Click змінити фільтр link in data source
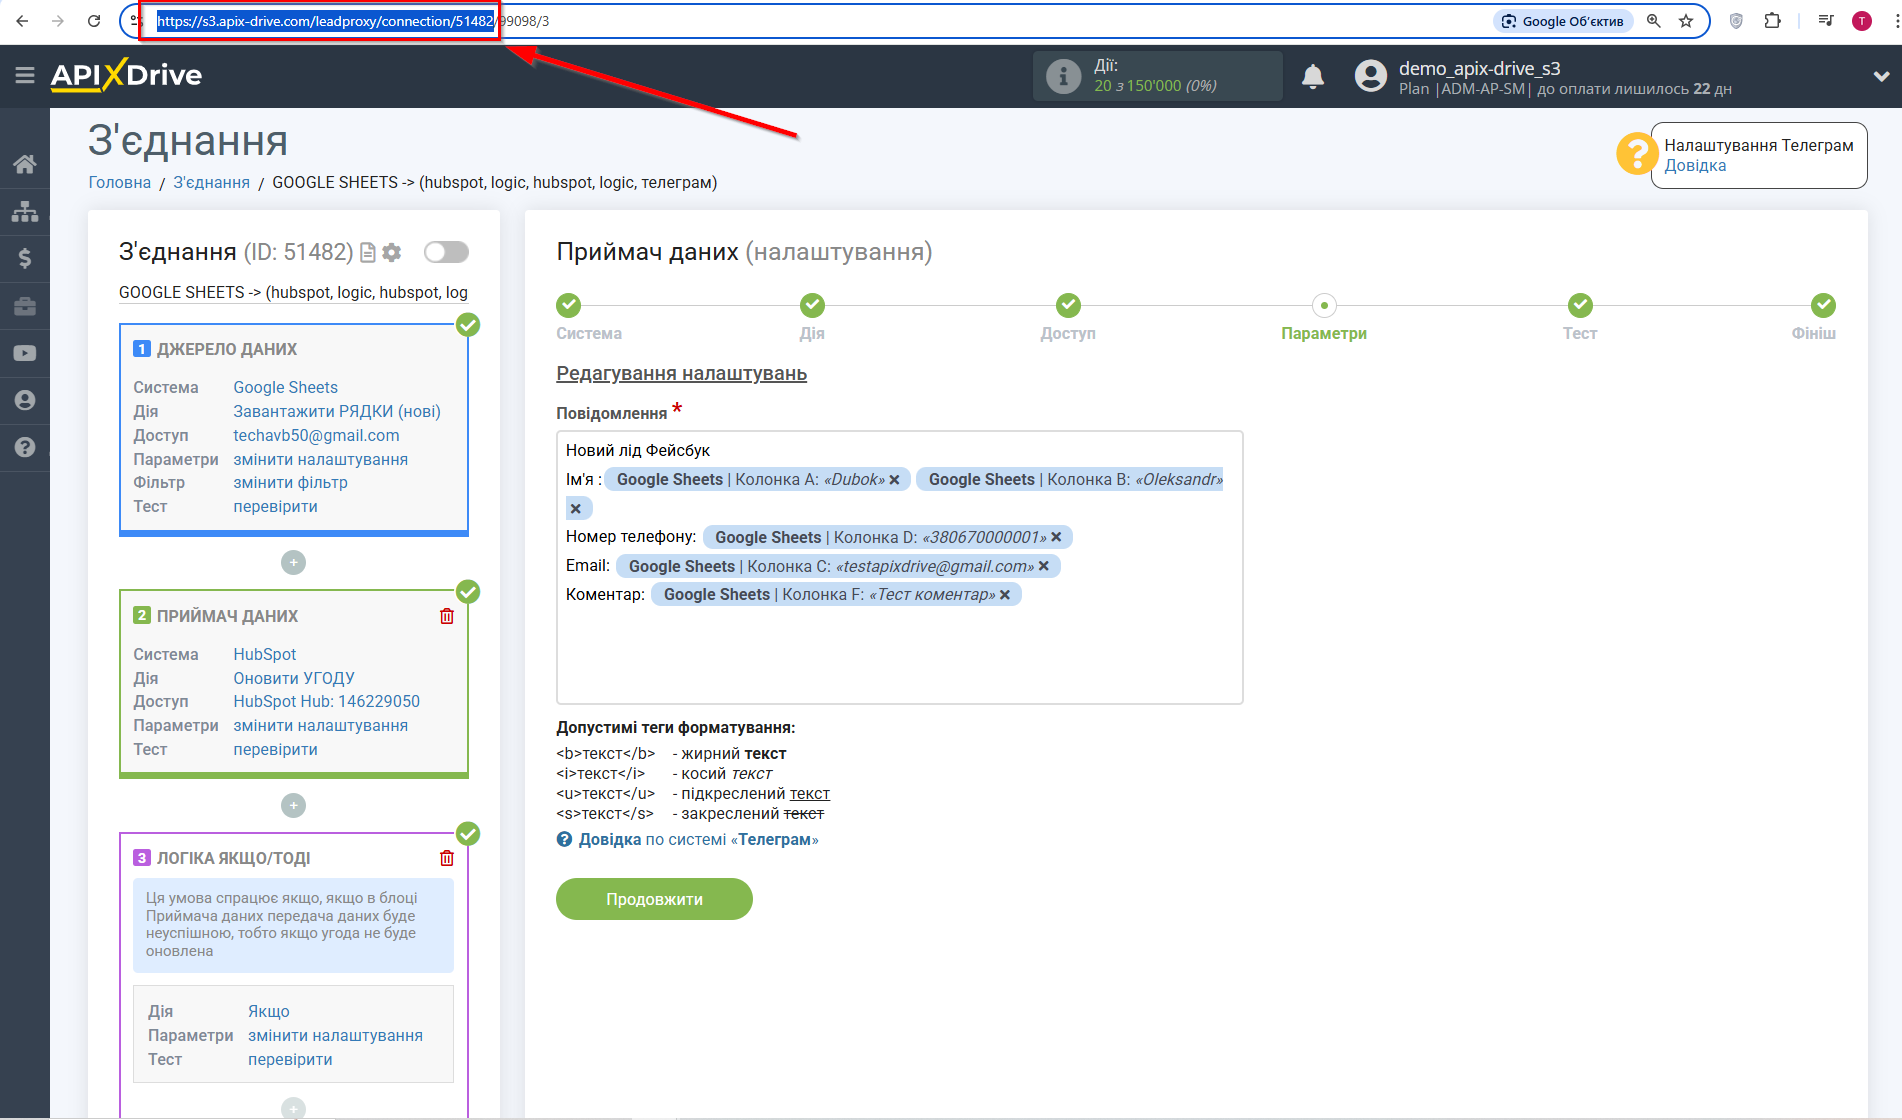The width and height of the screenshot is (1902, 1120). pos(290,482)
